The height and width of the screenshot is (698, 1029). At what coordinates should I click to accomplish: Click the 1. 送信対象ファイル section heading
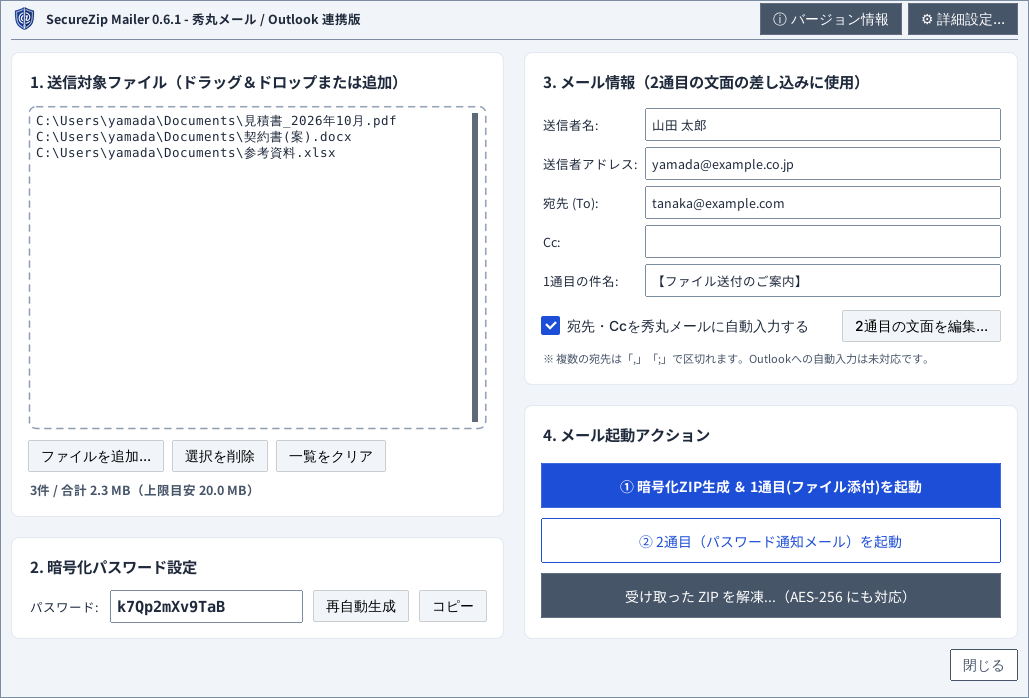point(215,82)
